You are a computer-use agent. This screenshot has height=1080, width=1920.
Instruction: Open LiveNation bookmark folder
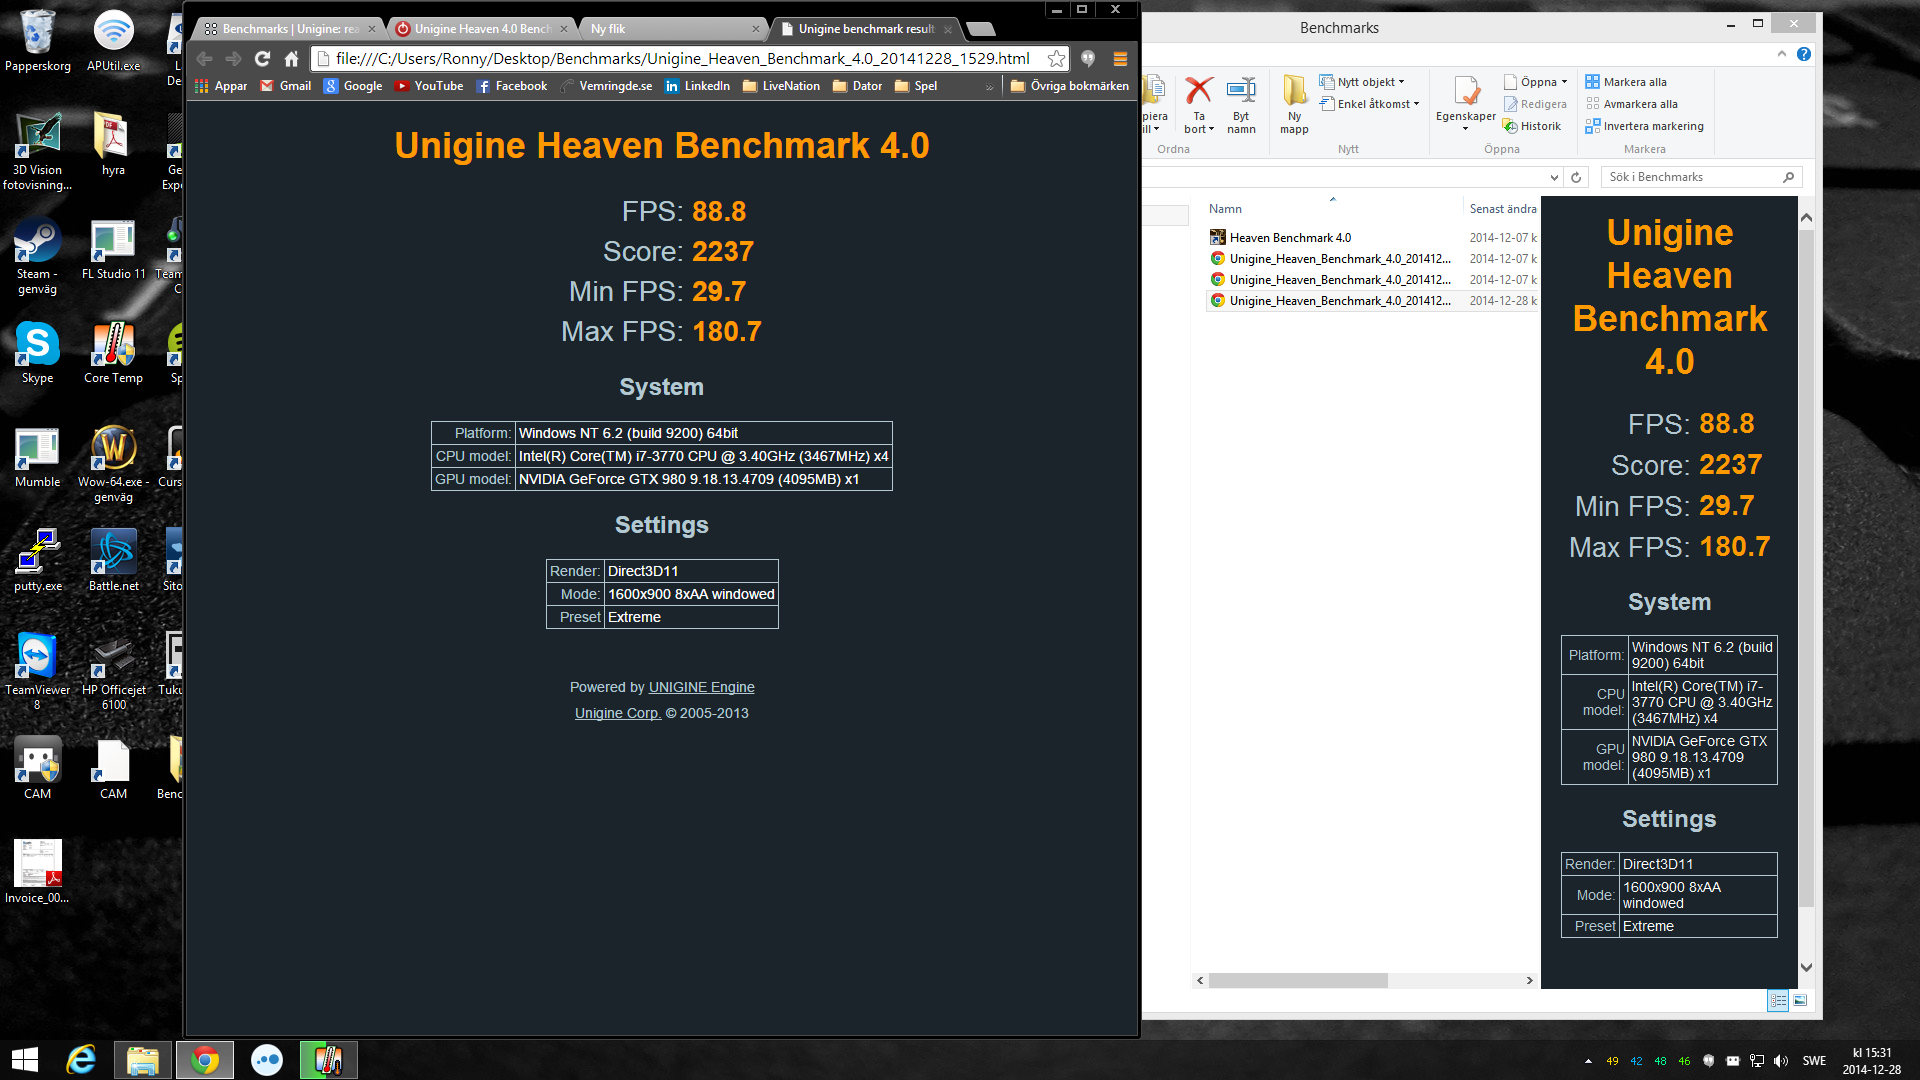pyautogui.click(x=781, y=86)
